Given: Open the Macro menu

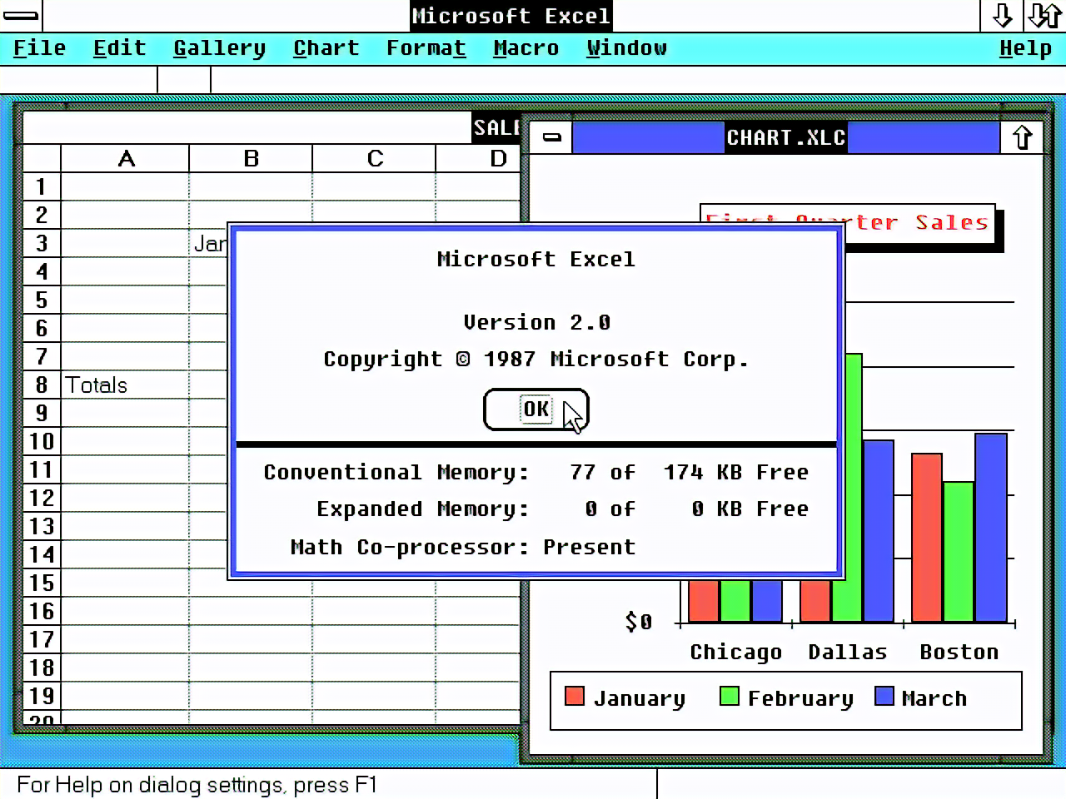Looking at the screenshot, I should tap(526, 47).
